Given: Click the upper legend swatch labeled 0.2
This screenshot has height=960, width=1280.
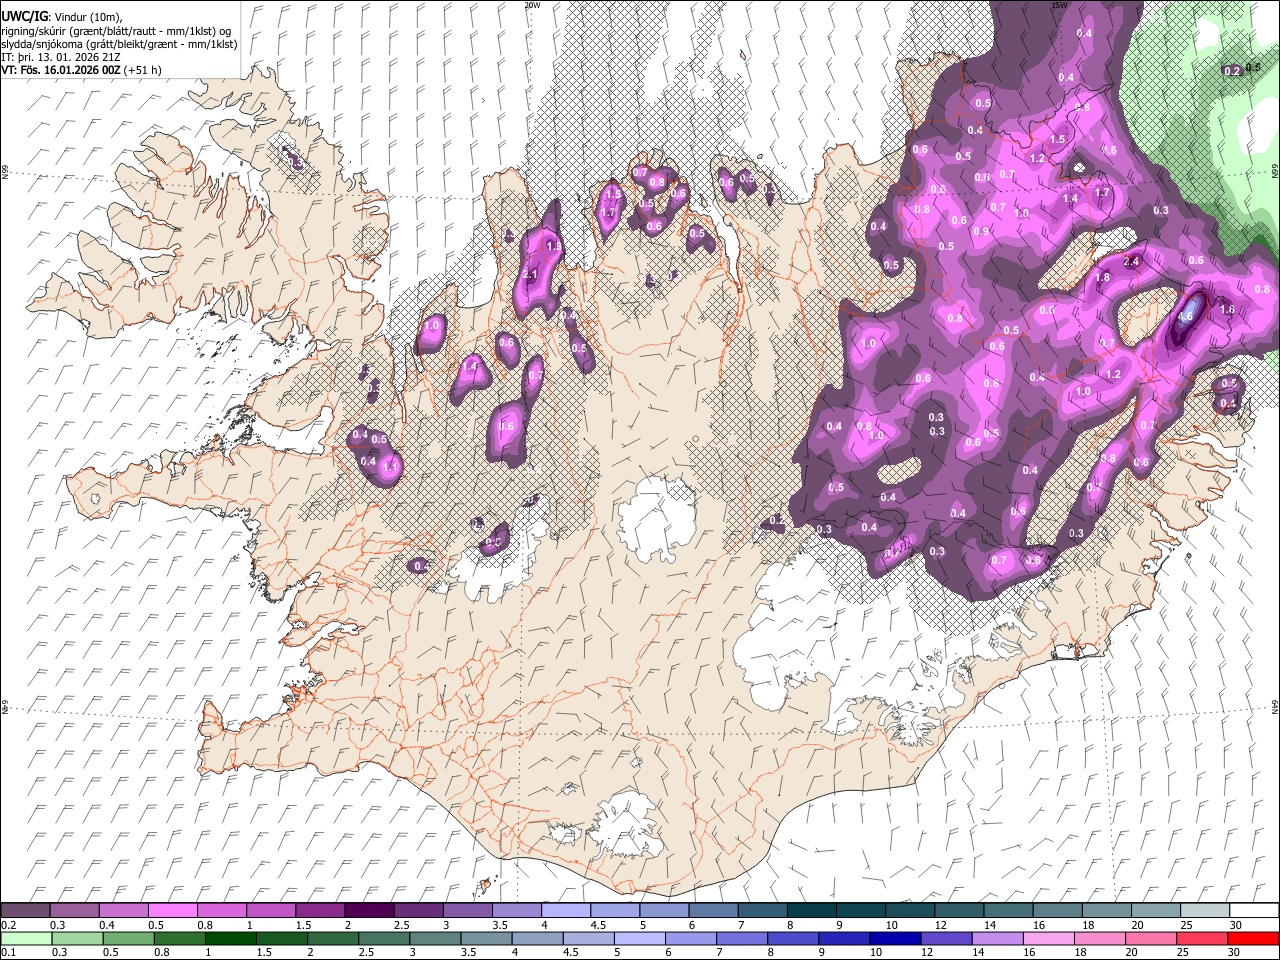Looking at the screenshot, I should 25,910.
